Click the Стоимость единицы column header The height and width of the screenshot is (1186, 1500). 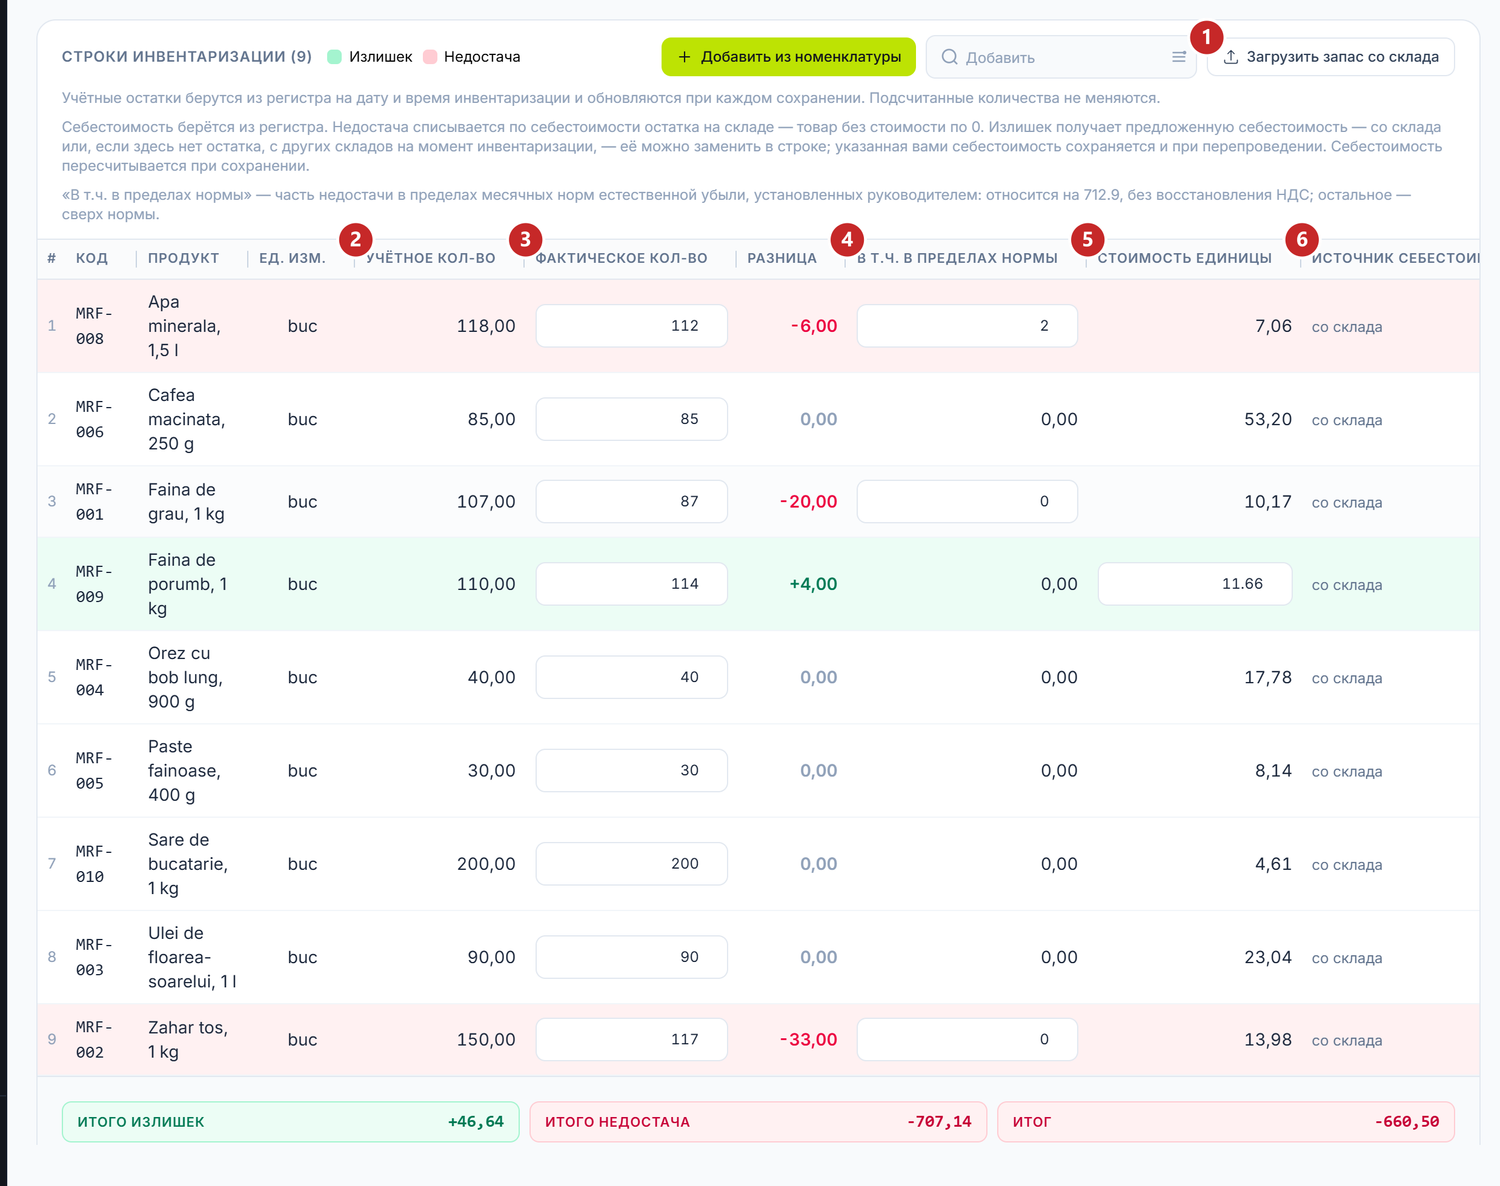[x=1185, y=258]
